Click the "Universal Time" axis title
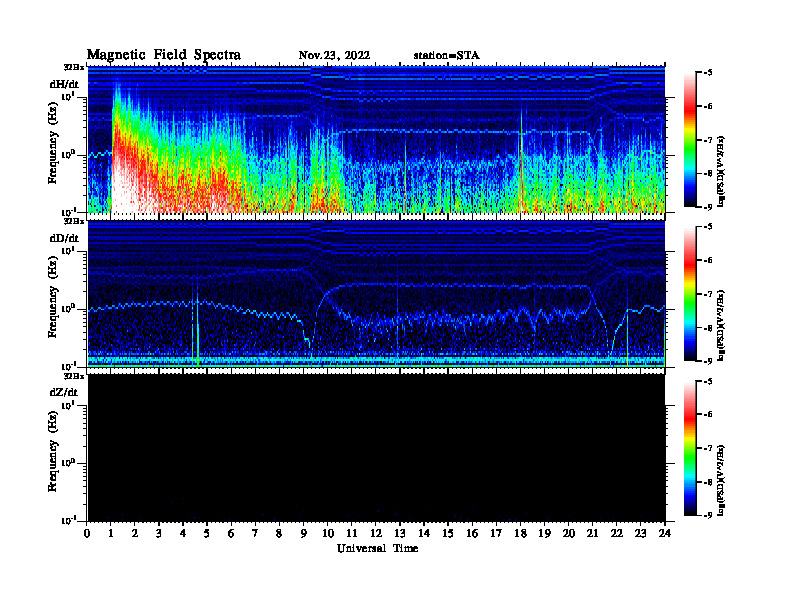Viewport: 792px width, 612px height. click(378, 548)
